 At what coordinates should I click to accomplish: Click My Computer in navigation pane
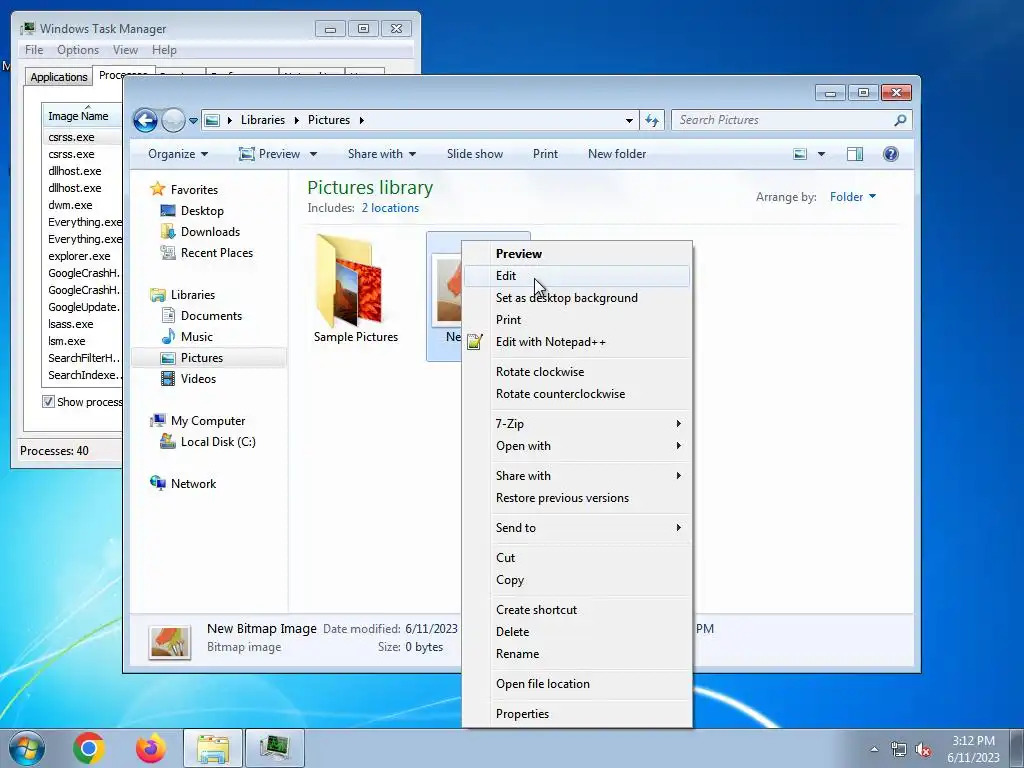coord(208,421)
